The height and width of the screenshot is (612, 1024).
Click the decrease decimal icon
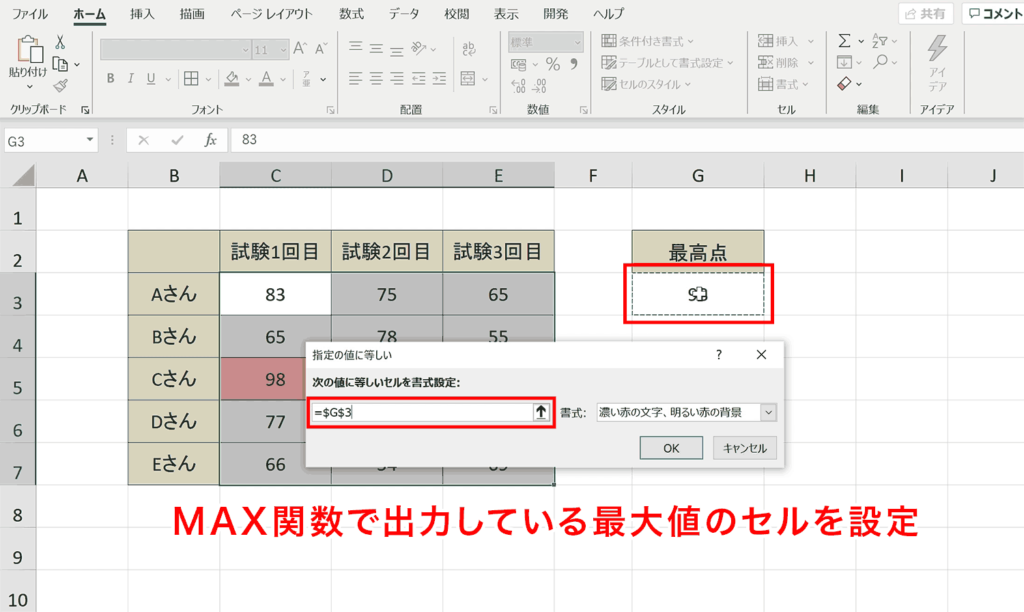540,86
